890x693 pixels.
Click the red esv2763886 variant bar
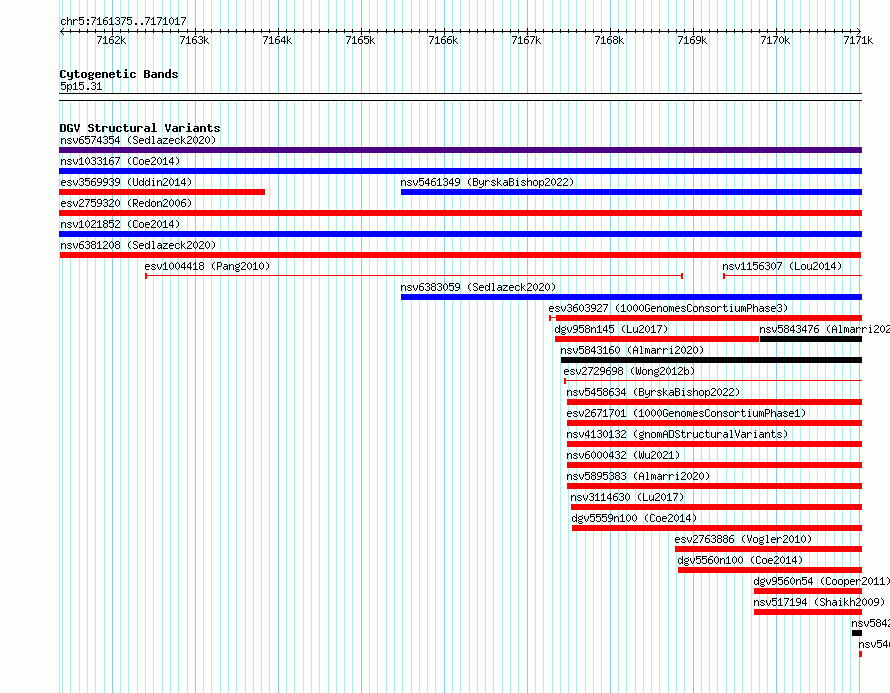click(x=768, y=549)
